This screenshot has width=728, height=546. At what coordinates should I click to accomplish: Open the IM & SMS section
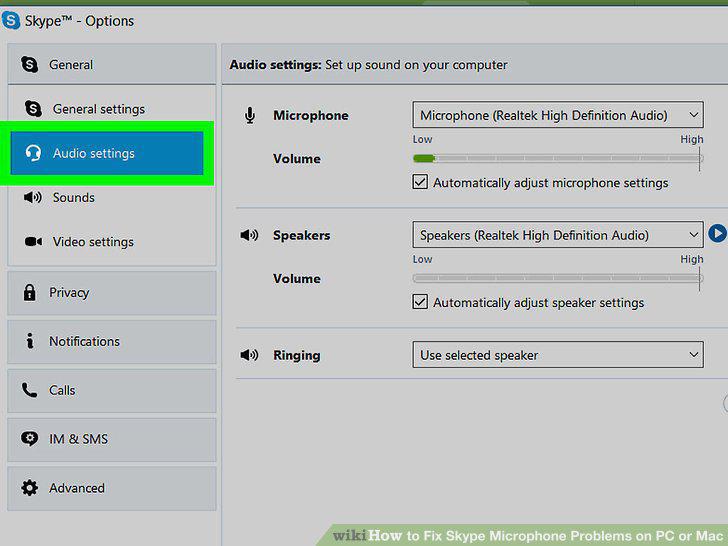[112, 439]
